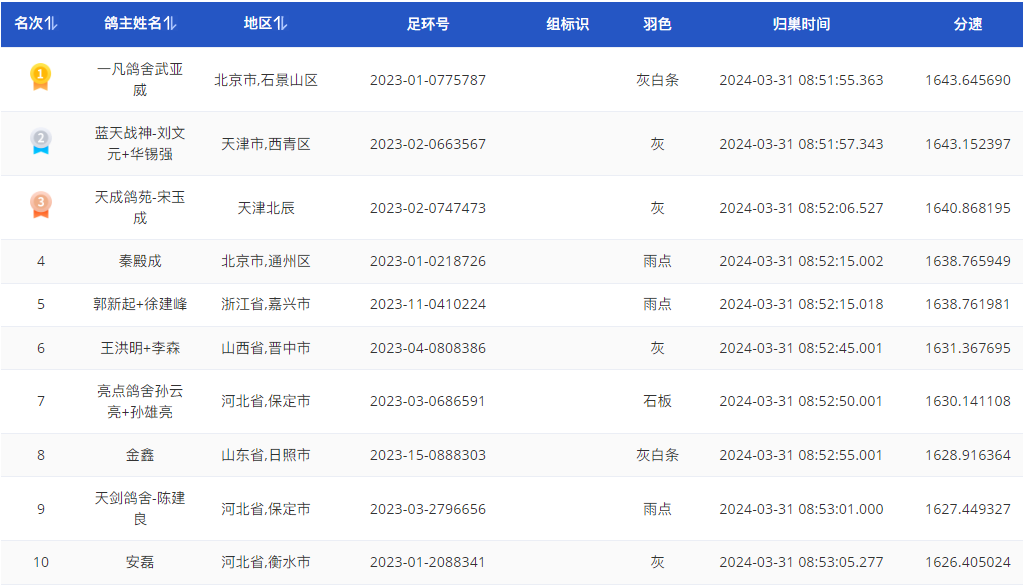The height and width of the screenshot is (585, 1023).
Task: Click the 归巢时间 column header
Action: pyautogui.click(x=801, y=24)
